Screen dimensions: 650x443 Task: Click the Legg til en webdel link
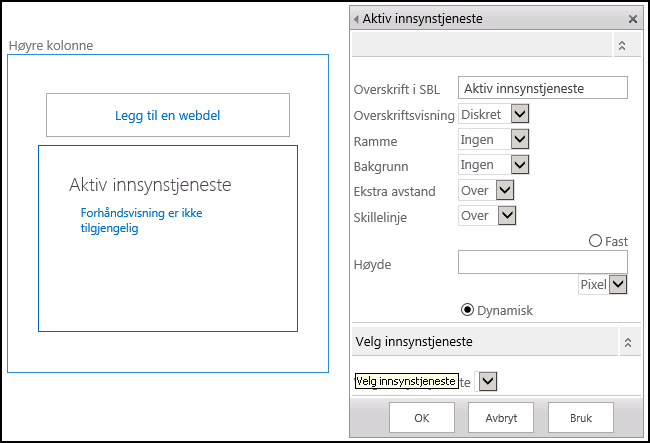pos(167,115)
